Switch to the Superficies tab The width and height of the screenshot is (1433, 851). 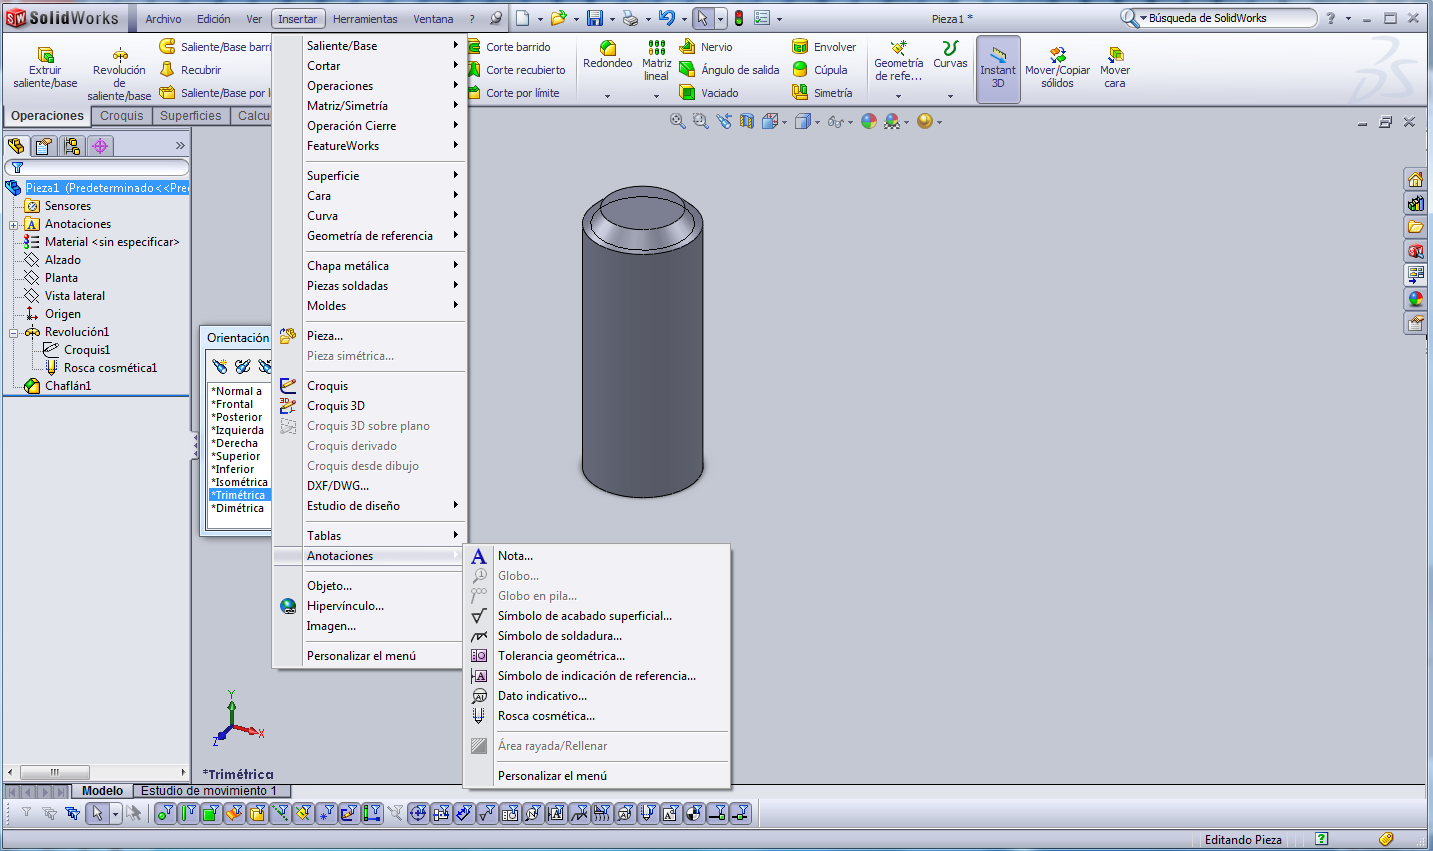191,116
